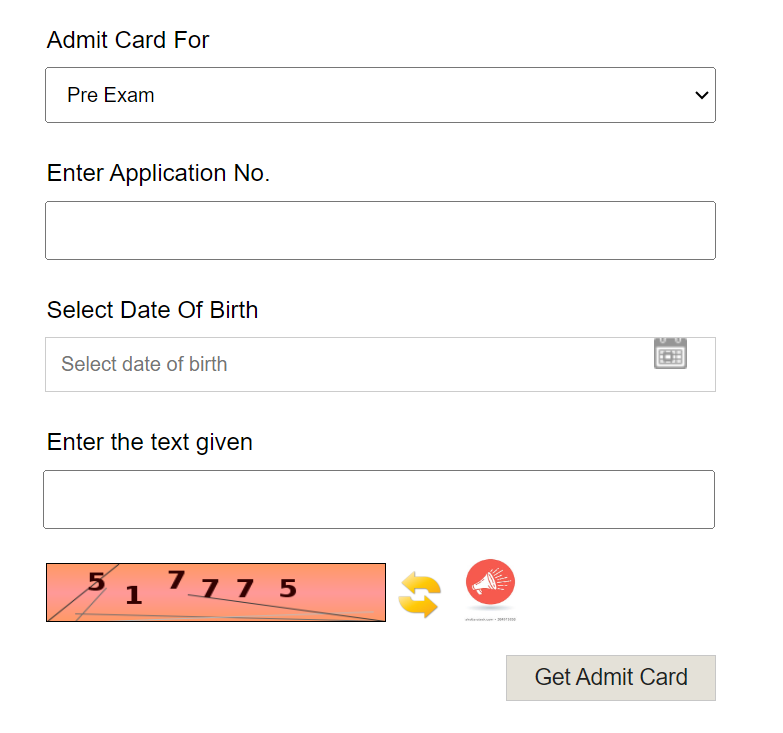
Task: Select the Pre Exam option text
Action: click(x=111, y=96)
